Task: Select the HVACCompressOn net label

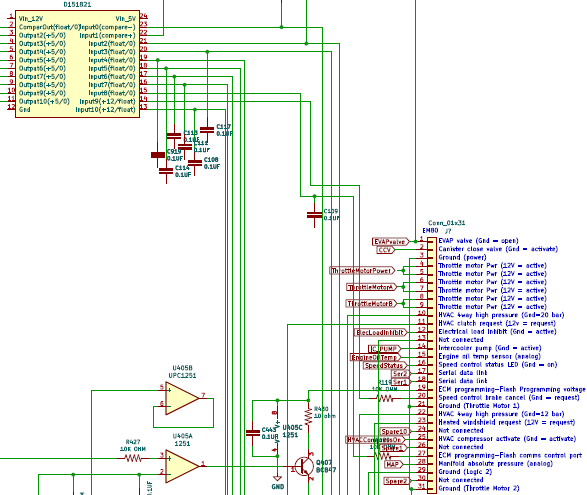Action: coord(375,440)
